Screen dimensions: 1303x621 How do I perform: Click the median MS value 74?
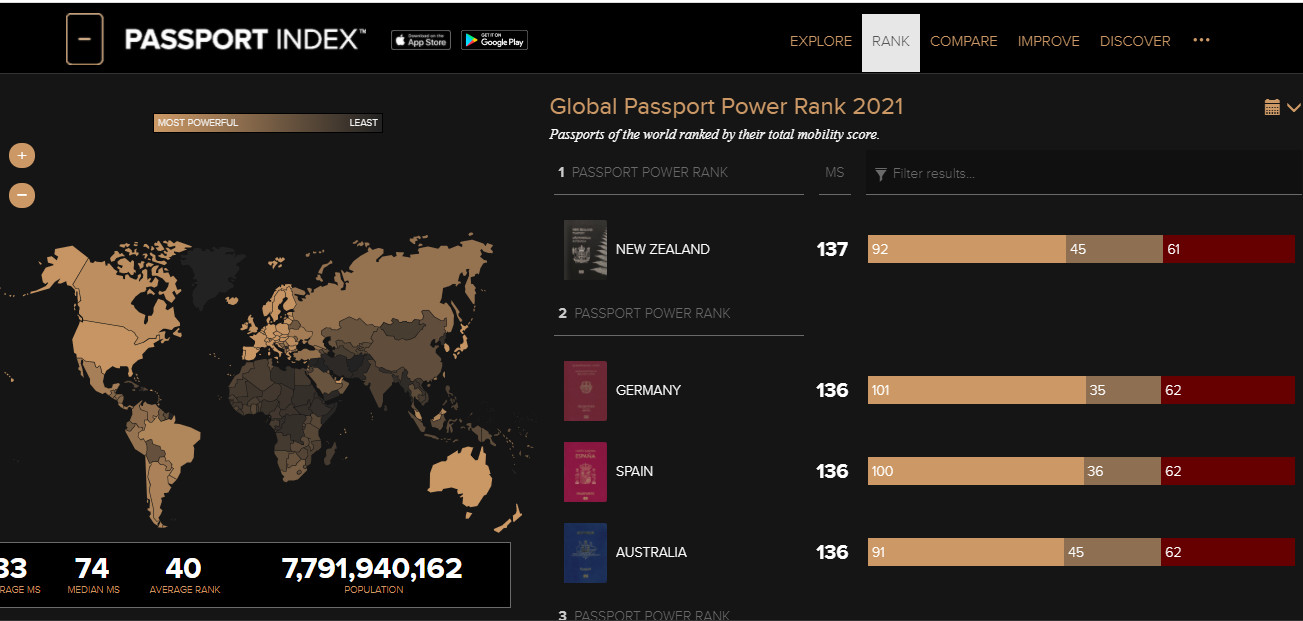(x=92, y=568)
